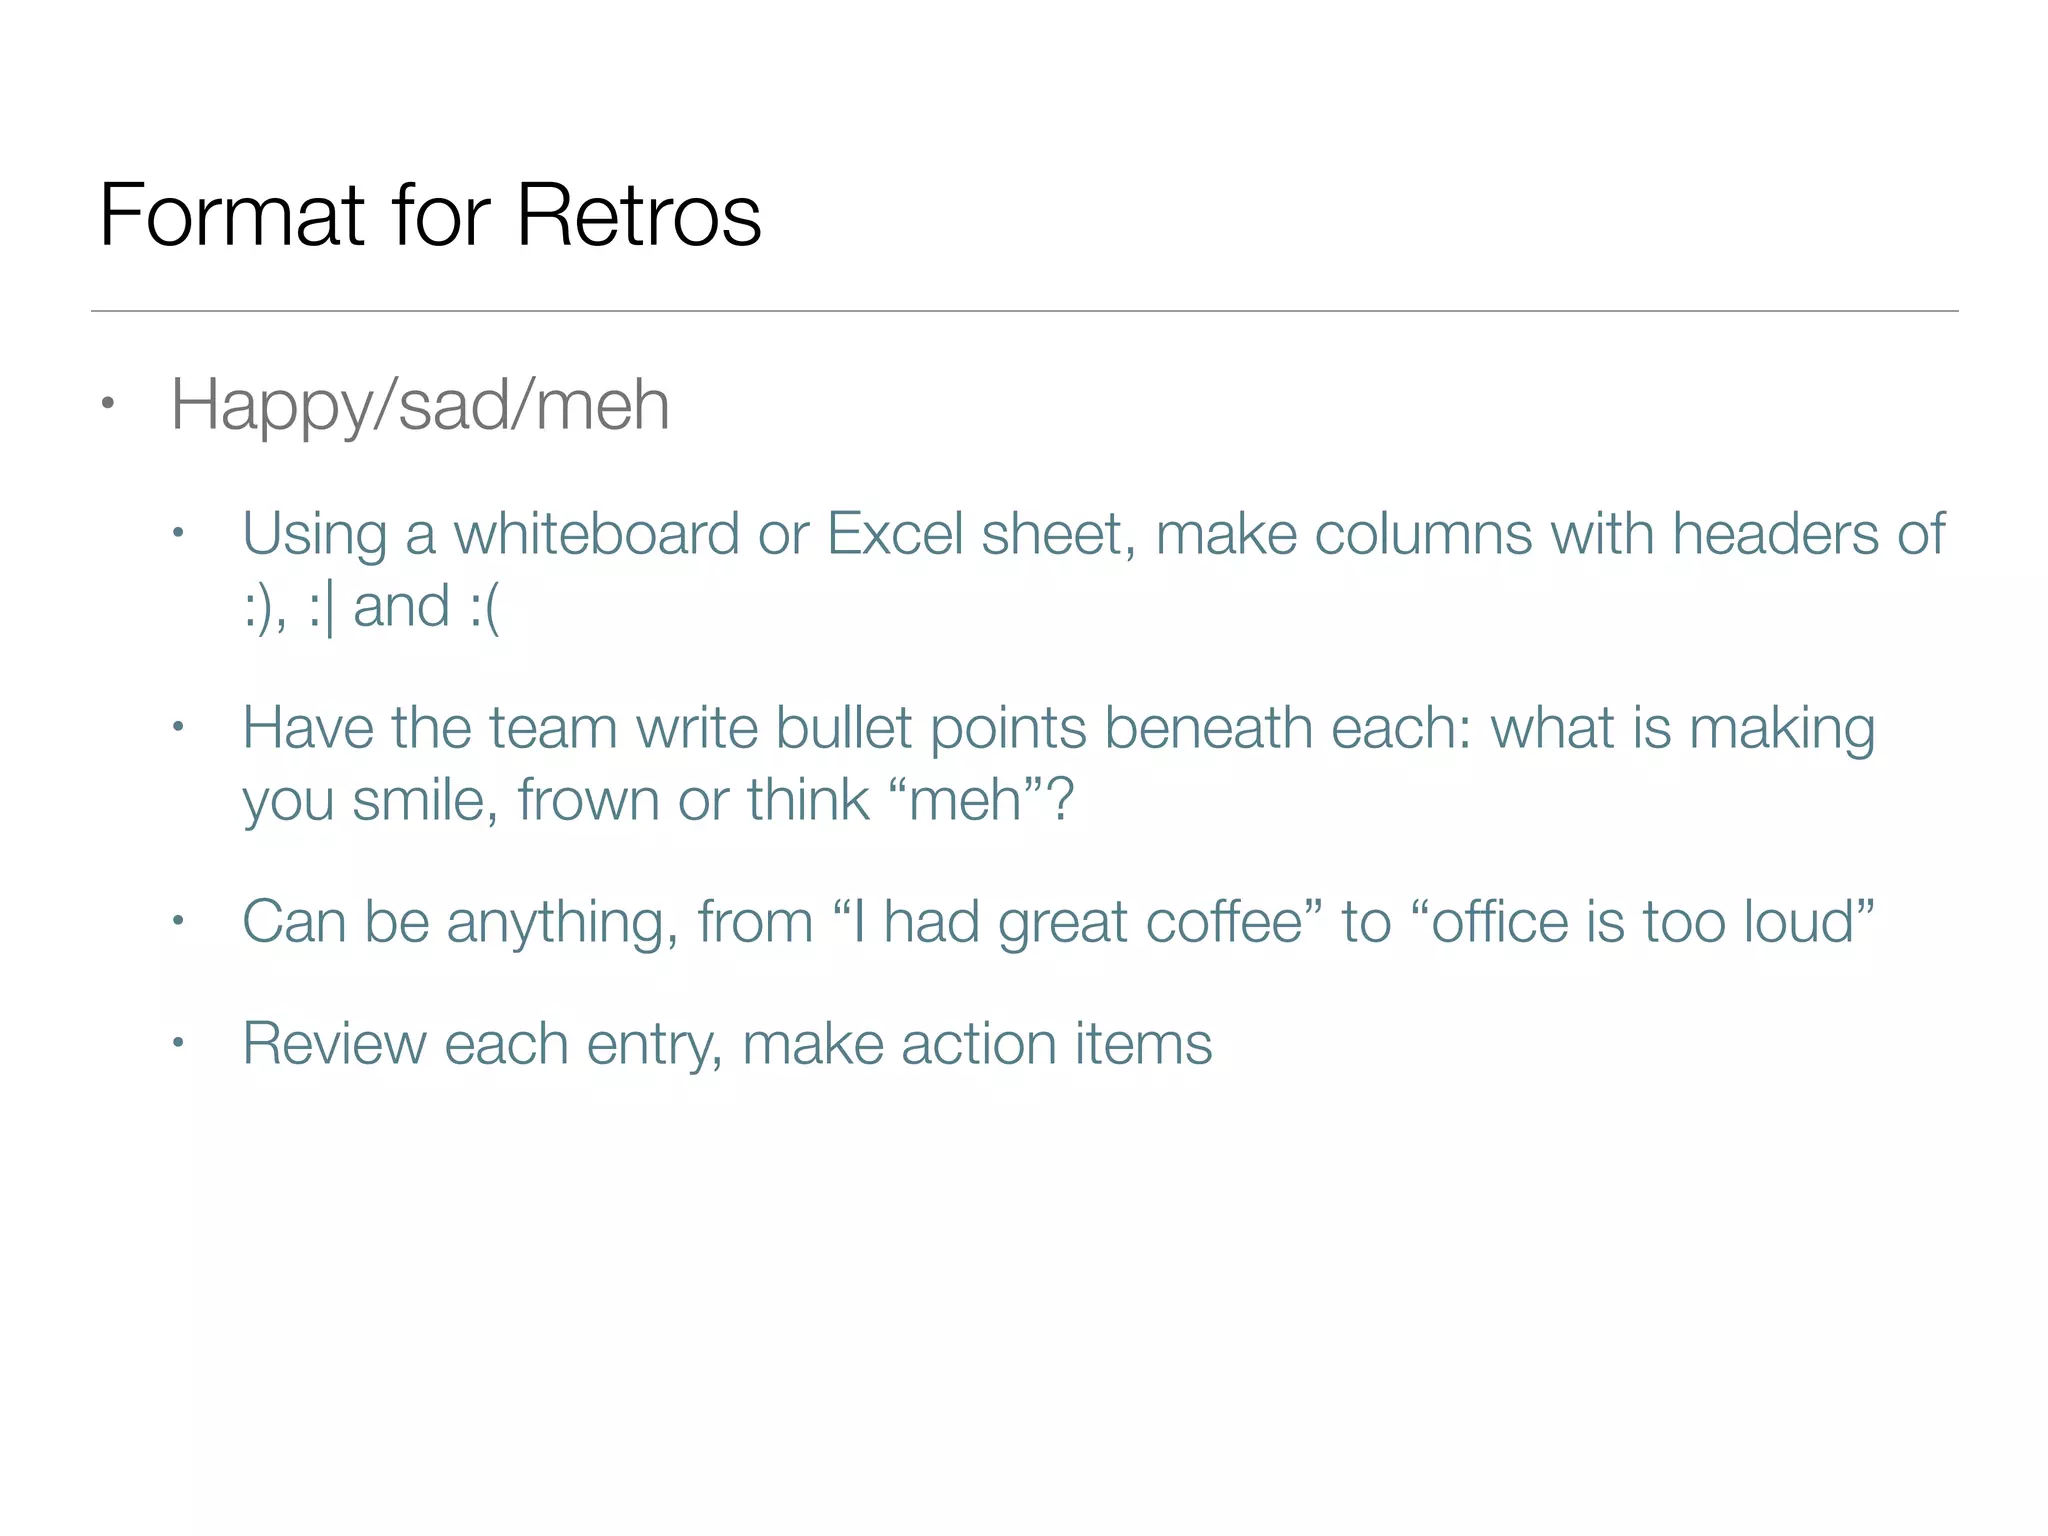Click the bullet dot before "Happy/sad/meh"
2048x1536 pixels.
(108, 404)
